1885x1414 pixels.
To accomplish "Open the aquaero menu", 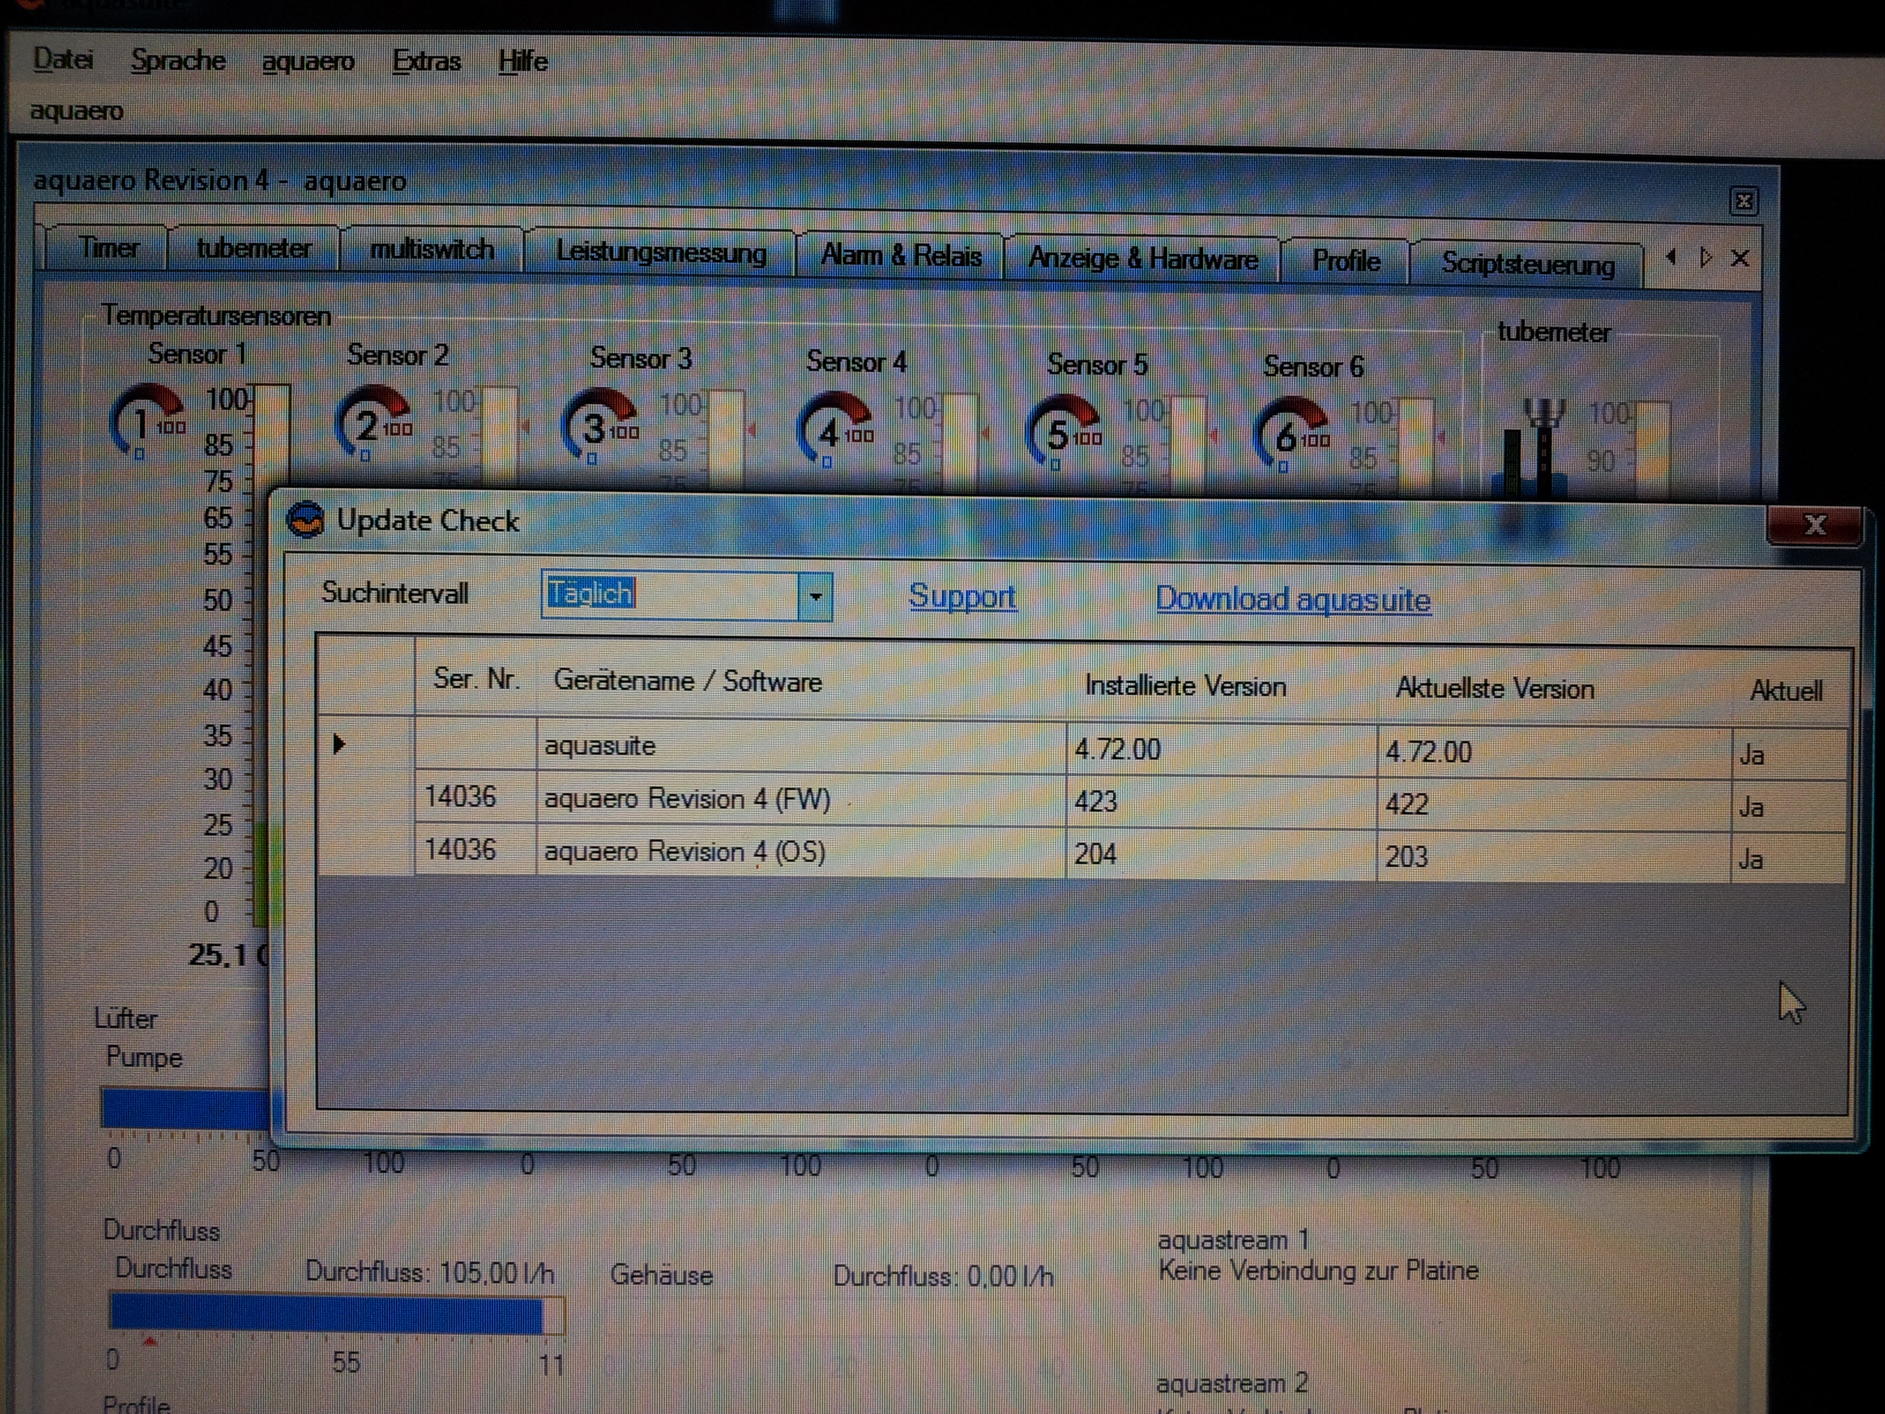I will pyautogui.click(x=308, y=61).
